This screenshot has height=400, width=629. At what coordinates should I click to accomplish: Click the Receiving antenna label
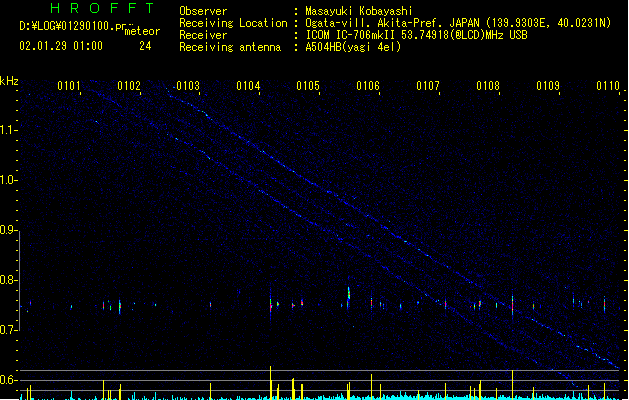pos(230,47)
